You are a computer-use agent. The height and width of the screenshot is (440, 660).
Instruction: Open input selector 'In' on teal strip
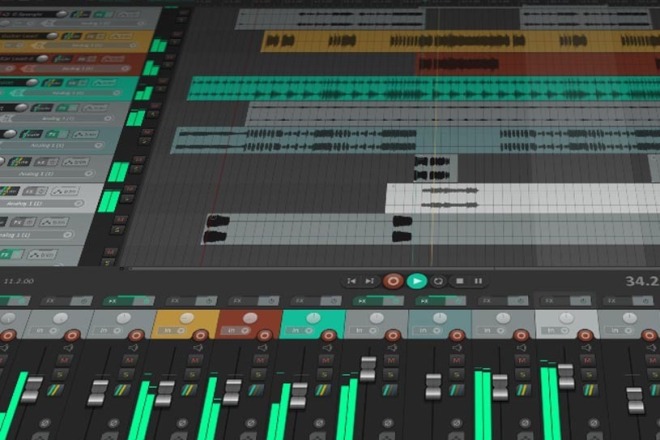(299, 331)
